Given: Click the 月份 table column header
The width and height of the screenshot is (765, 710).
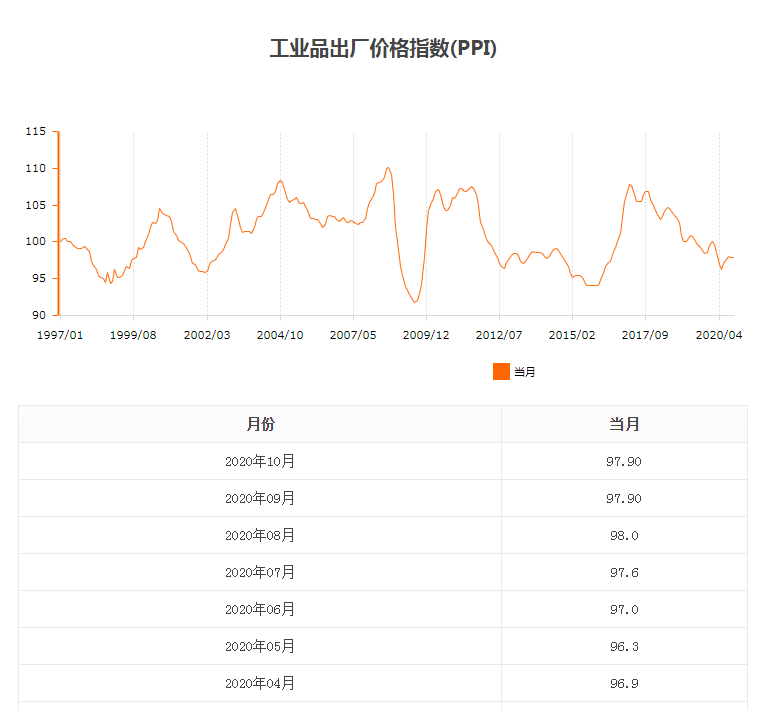Looking at the screenshot, I should (260, 424).
